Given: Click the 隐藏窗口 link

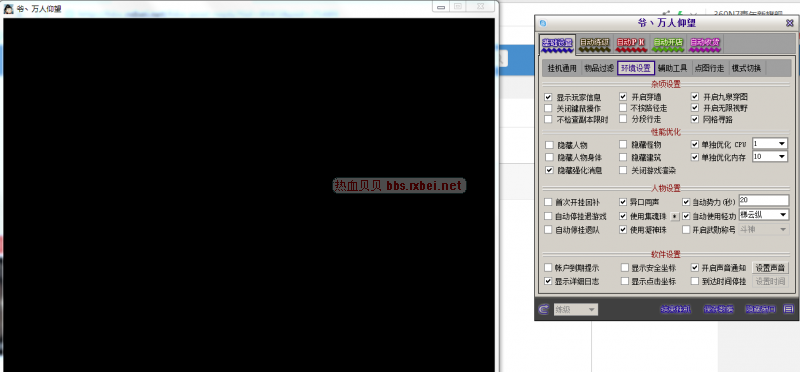Looking at the screenshot, I should coord(761,309).
